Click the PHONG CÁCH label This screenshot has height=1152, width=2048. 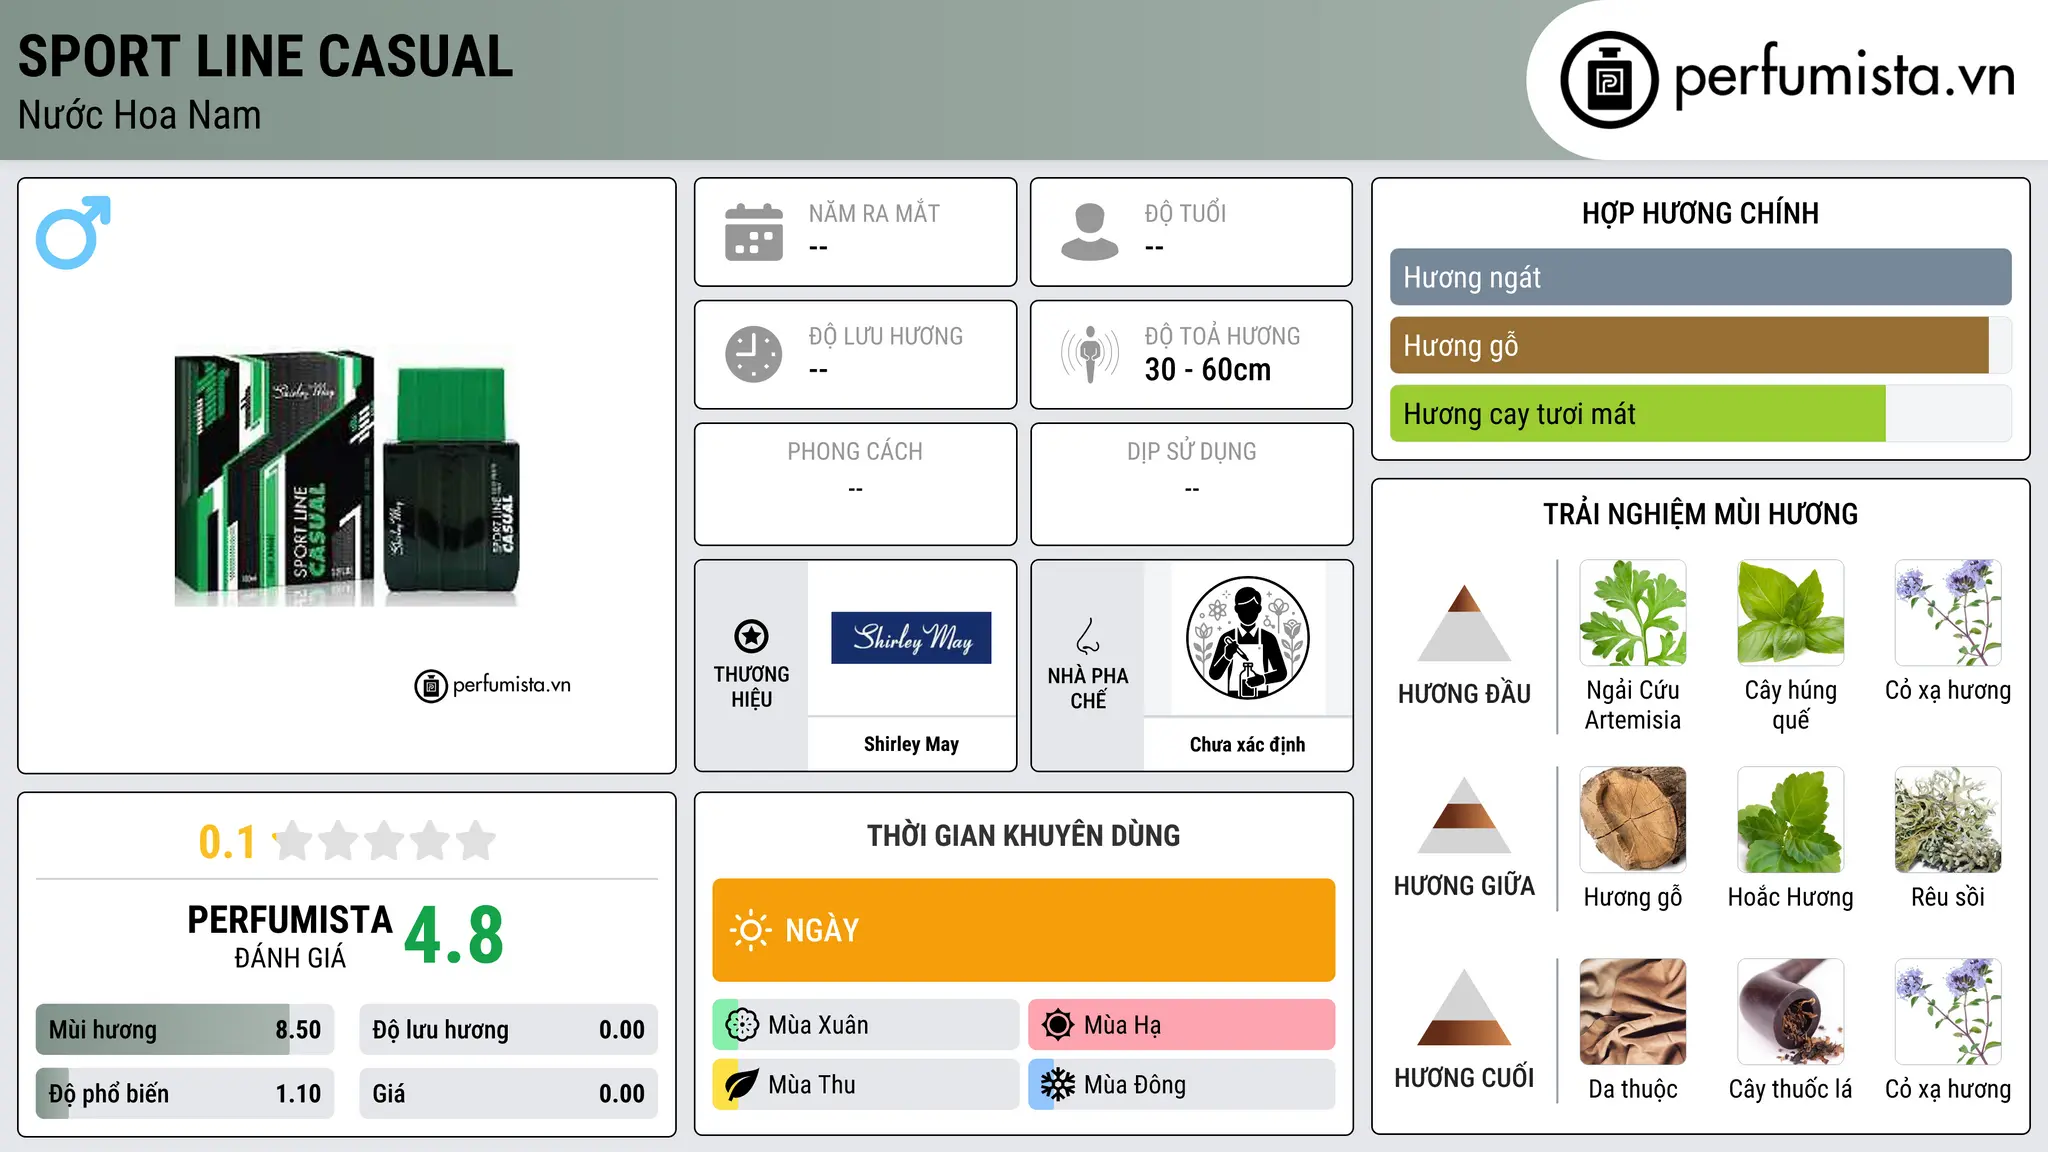coord(855,452)
